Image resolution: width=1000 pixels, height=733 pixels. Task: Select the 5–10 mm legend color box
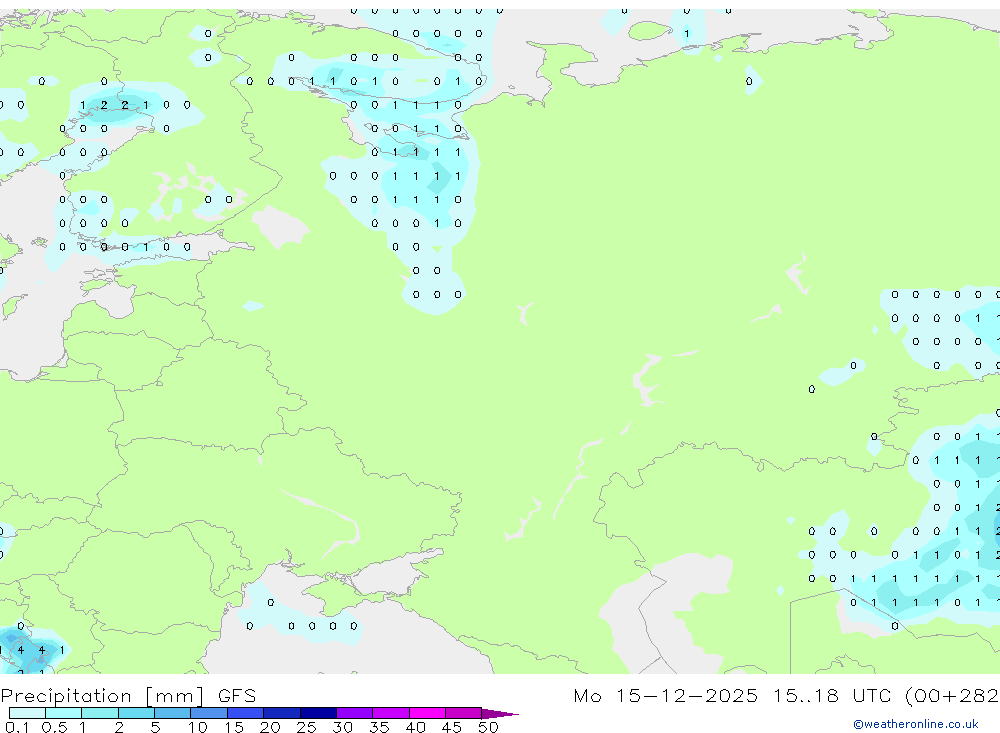pyautogui.click(x=173, y=713)
